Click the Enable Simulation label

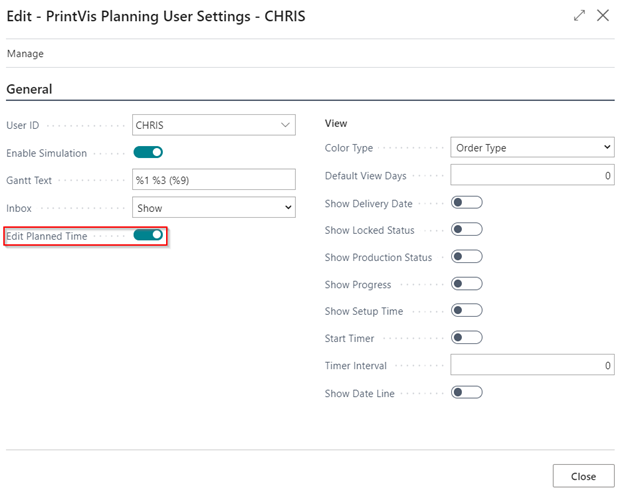pos(47,153)
